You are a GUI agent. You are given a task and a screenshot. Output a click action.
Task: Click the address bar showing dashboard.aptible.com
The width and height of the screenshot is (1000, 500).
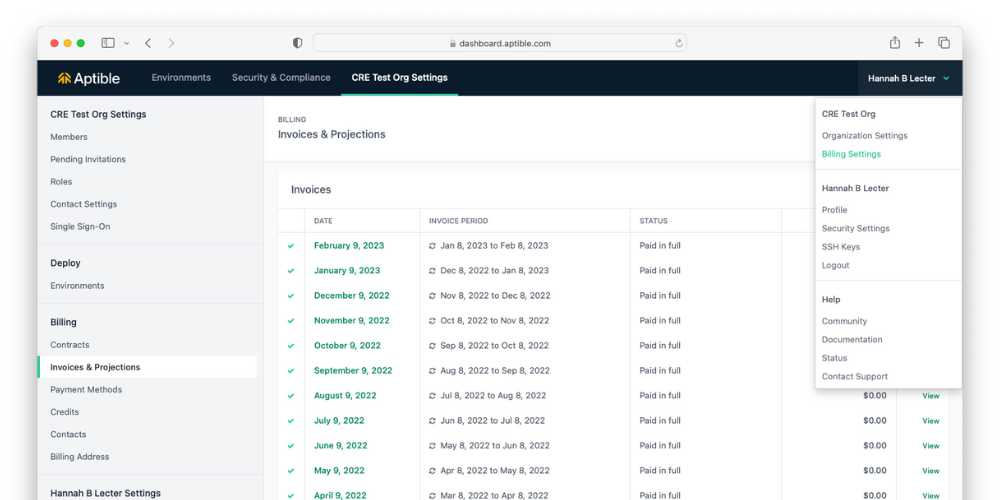pyautogui.click(x=499, y=43)
